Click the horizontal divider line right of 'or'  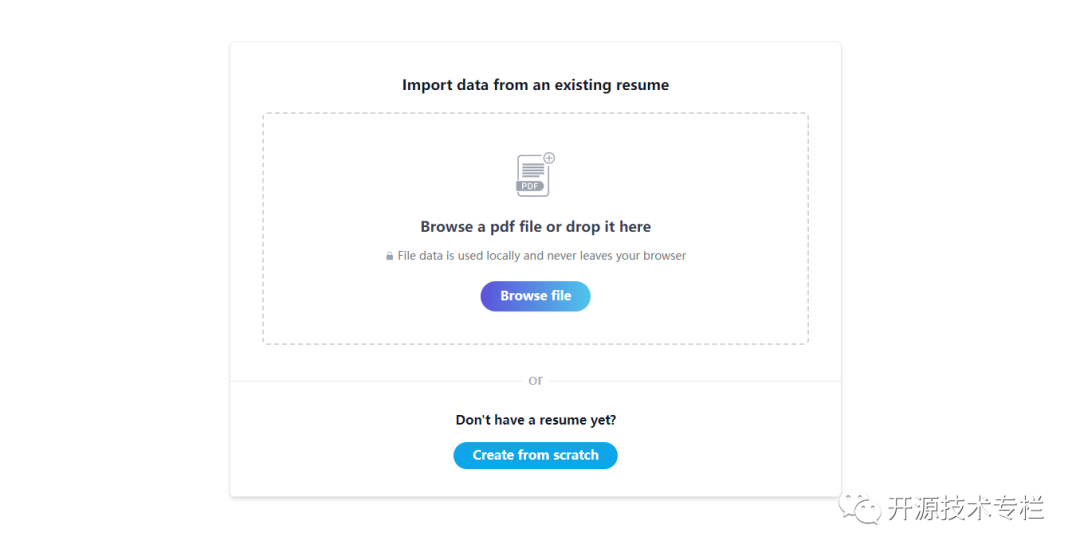[694, 381]
